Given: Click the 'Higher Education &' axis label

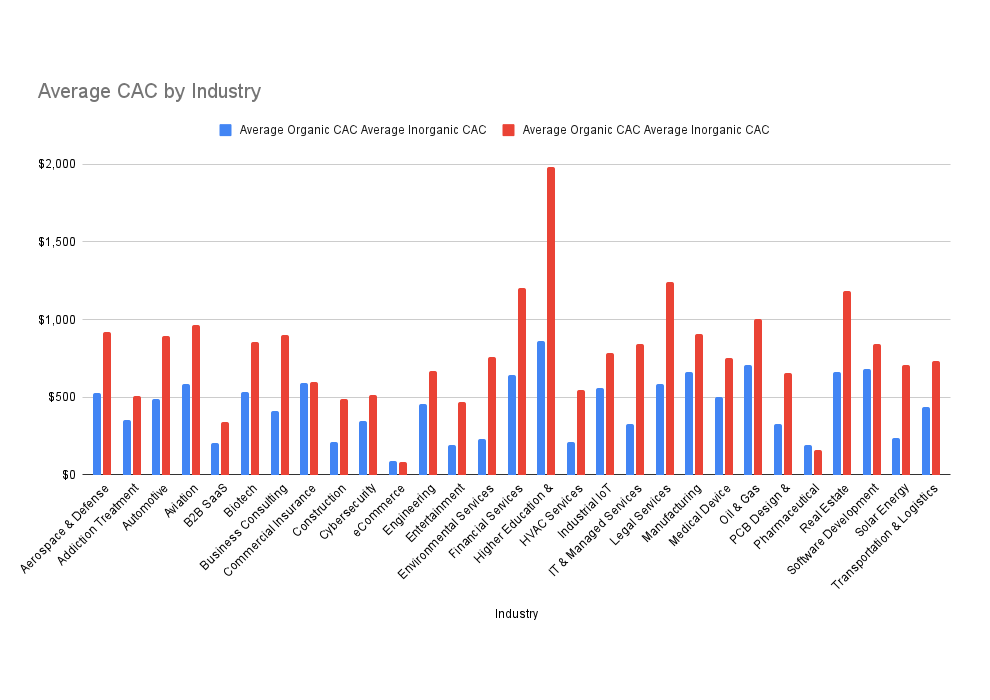Looking at the screenshot, I should click(x=513, y=523).
